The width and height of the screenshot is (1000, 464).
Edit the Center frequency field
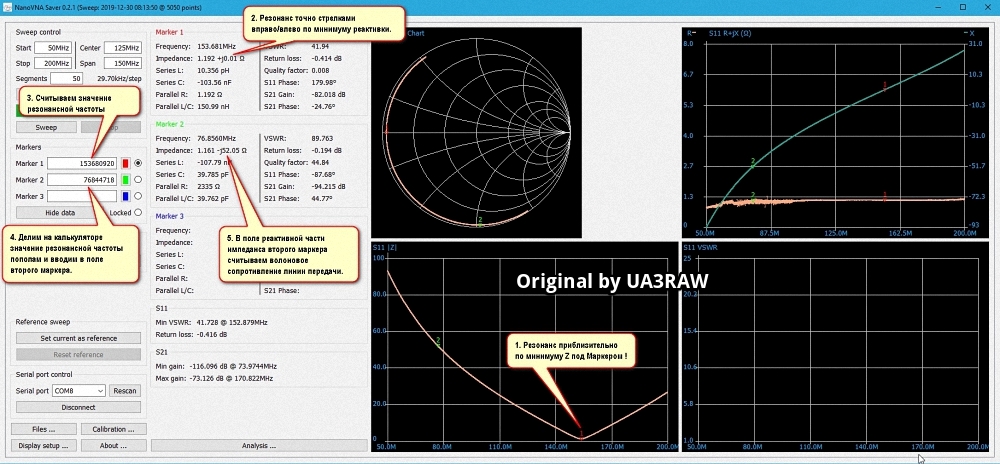coord(122,48)
